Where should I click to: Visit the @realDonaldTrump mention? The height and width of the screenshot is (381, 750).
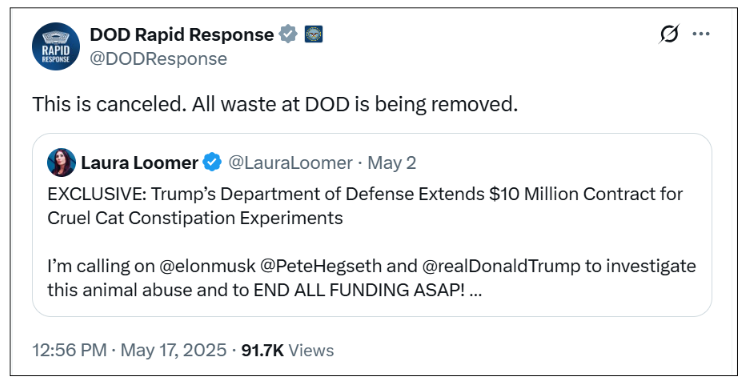501,266
